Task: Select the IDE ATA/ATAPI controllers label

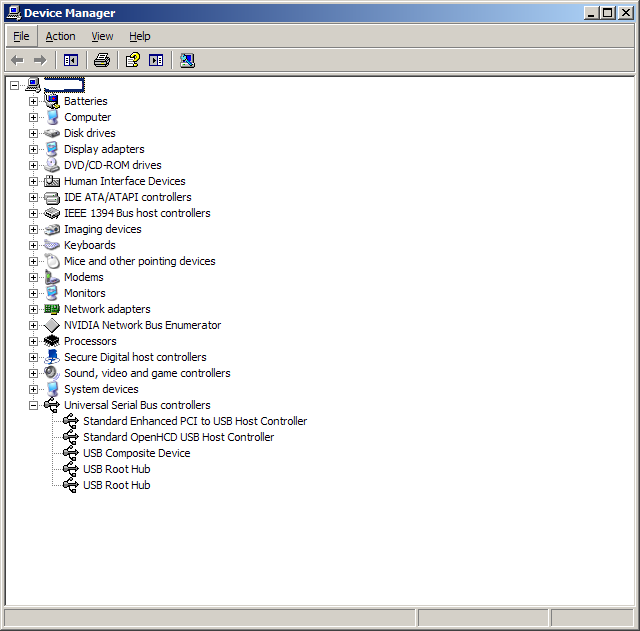Action: [x=128, y=197]
